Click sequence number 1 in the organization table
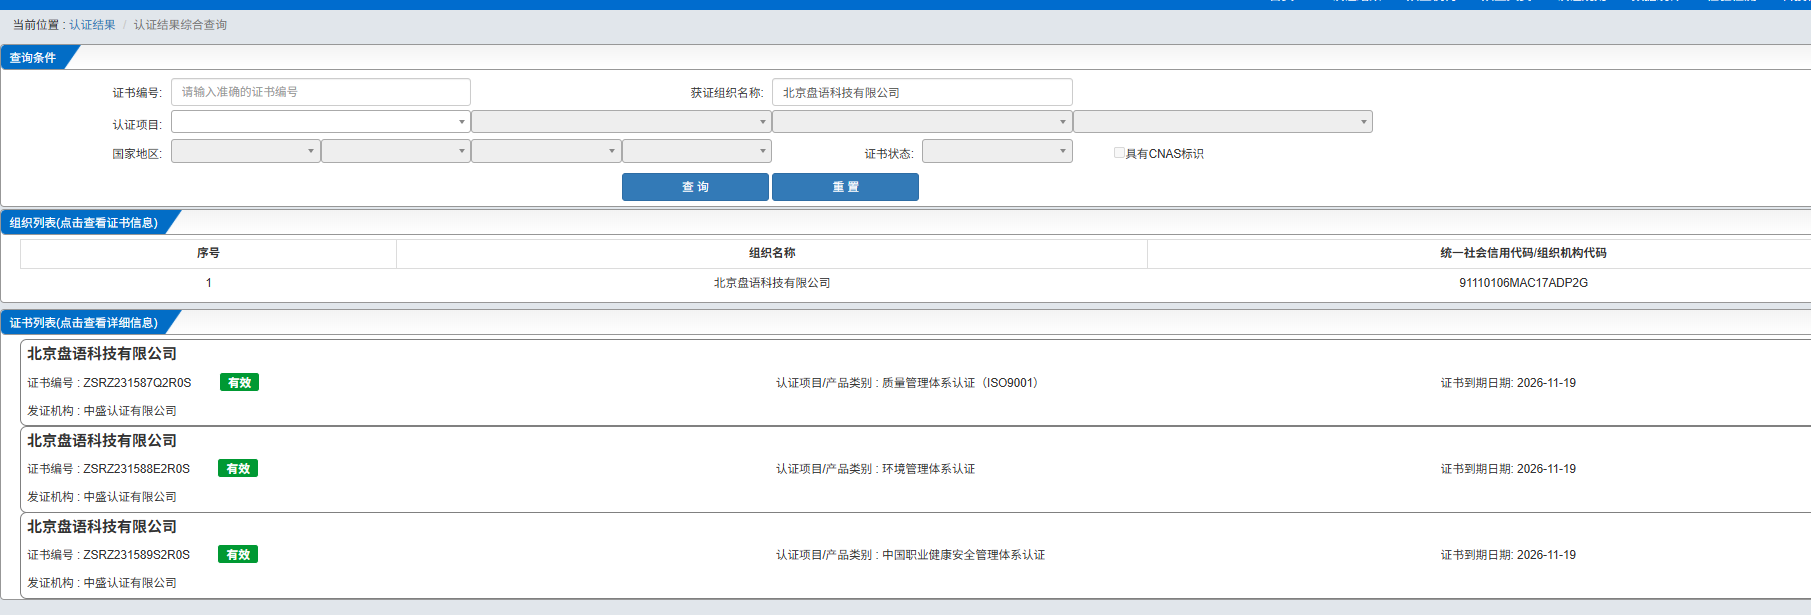The width and height of the screenshot is (1811, 615). [x=208, y=283]
